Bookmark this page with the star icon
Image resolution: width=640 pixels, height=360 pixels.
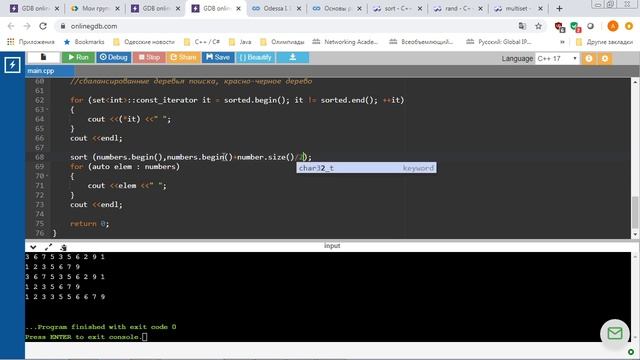(538, 26)
